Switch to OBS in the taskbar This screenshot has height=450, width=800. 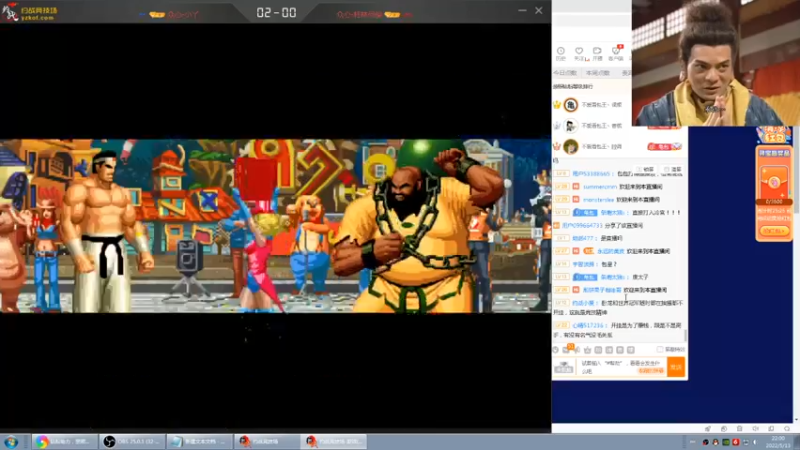point(132,441)
